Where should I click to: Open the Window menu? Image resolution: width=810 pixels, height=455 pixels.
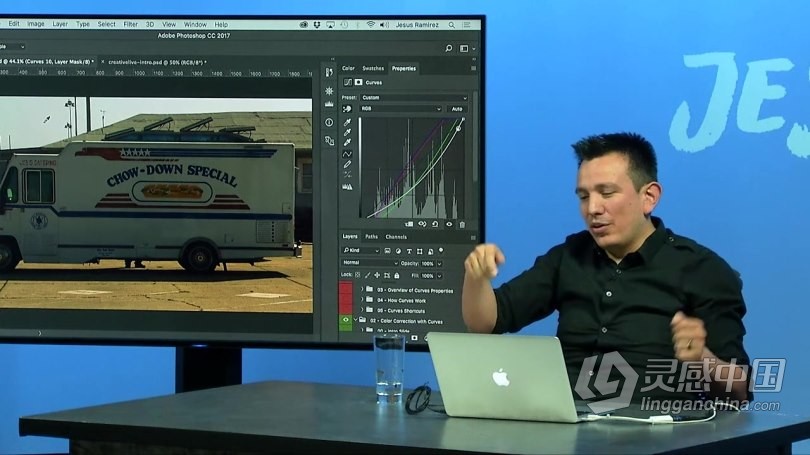coord(195,24)
